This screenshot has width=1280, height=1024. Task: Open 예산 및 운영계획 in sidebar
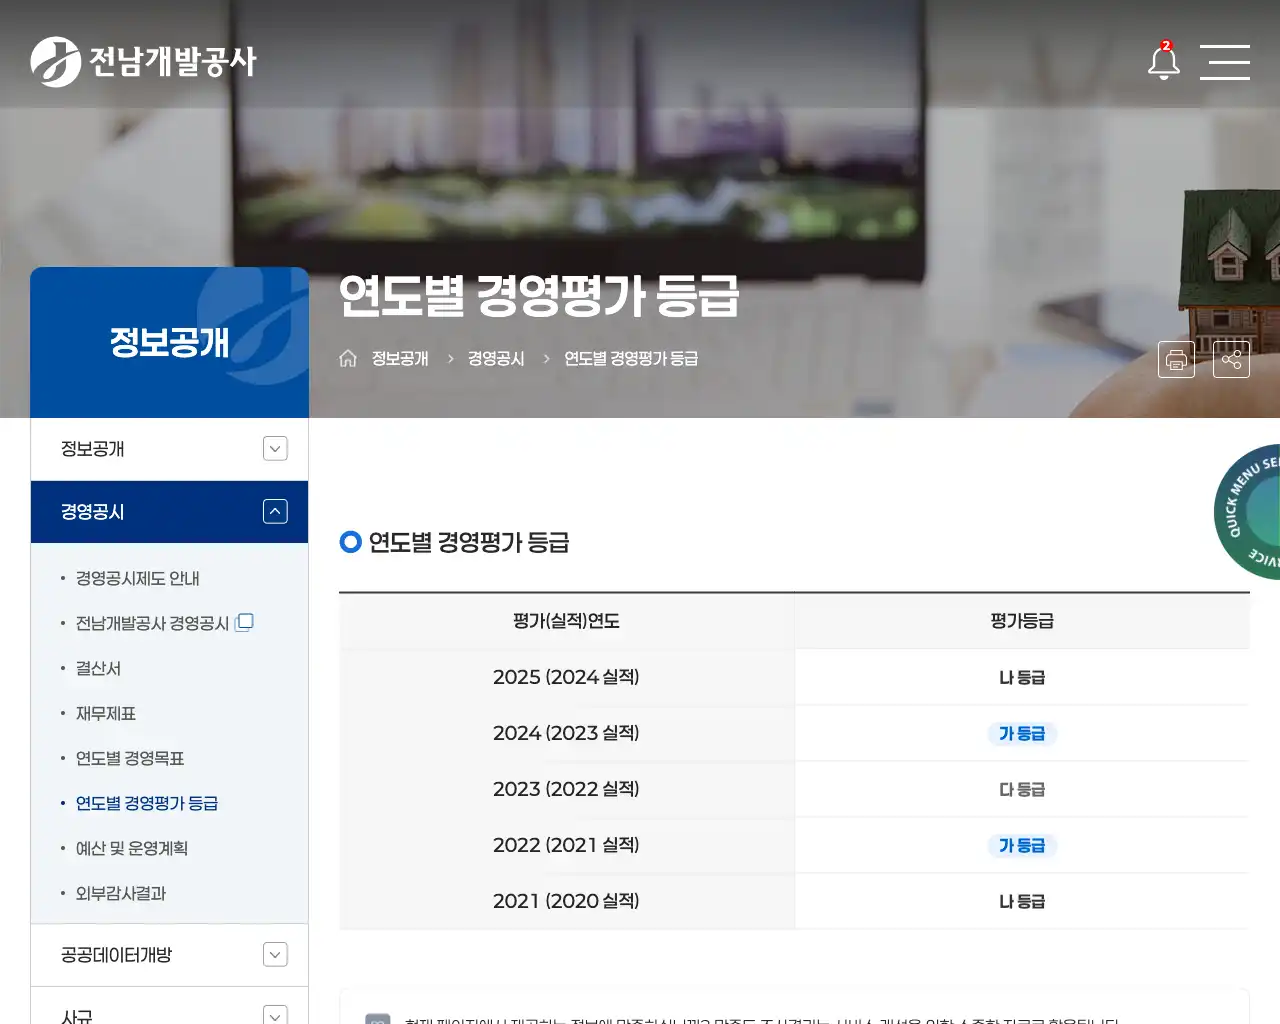(132, 849)
